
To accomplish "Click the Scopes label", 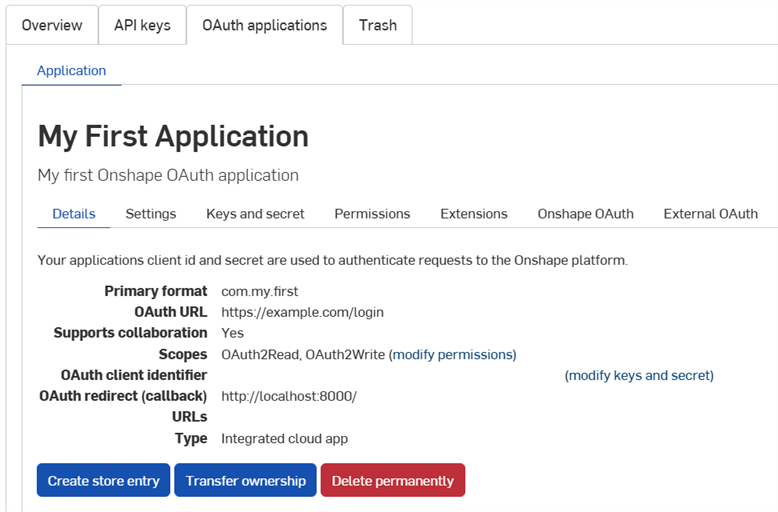I will 183,354.
